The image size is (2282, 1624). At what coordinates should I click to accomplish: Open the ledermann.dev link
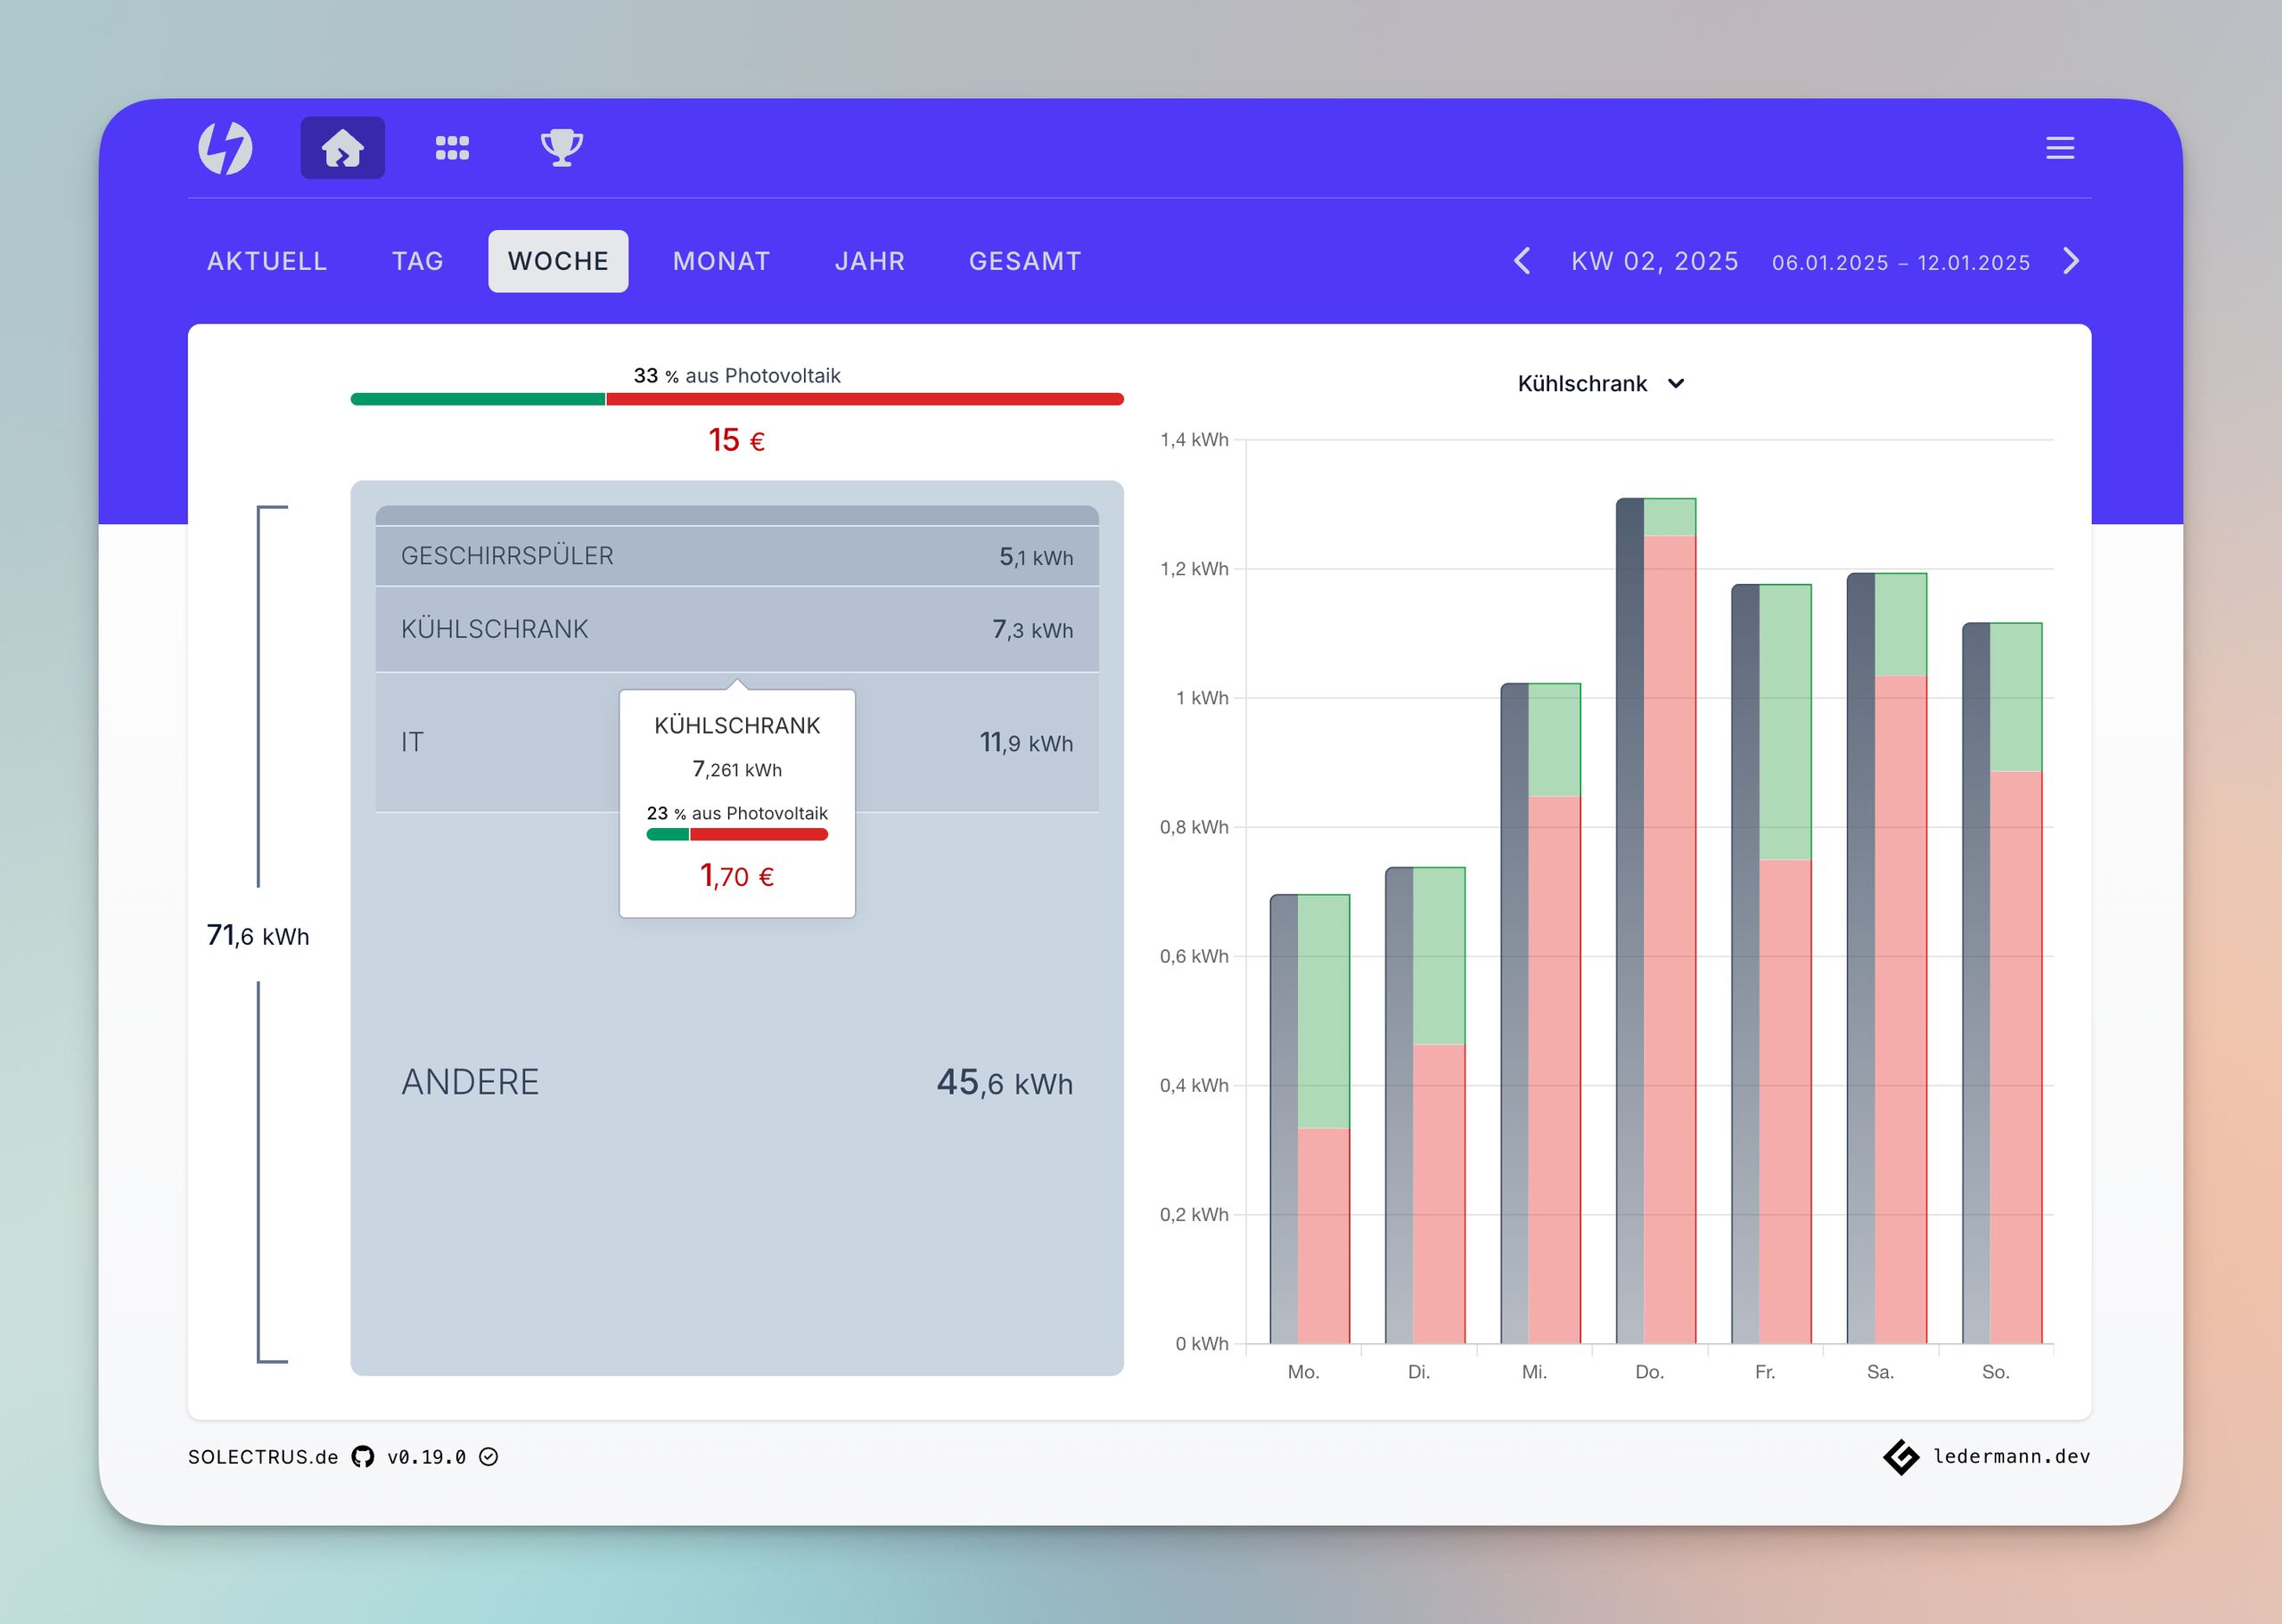click(2010, 1457)
